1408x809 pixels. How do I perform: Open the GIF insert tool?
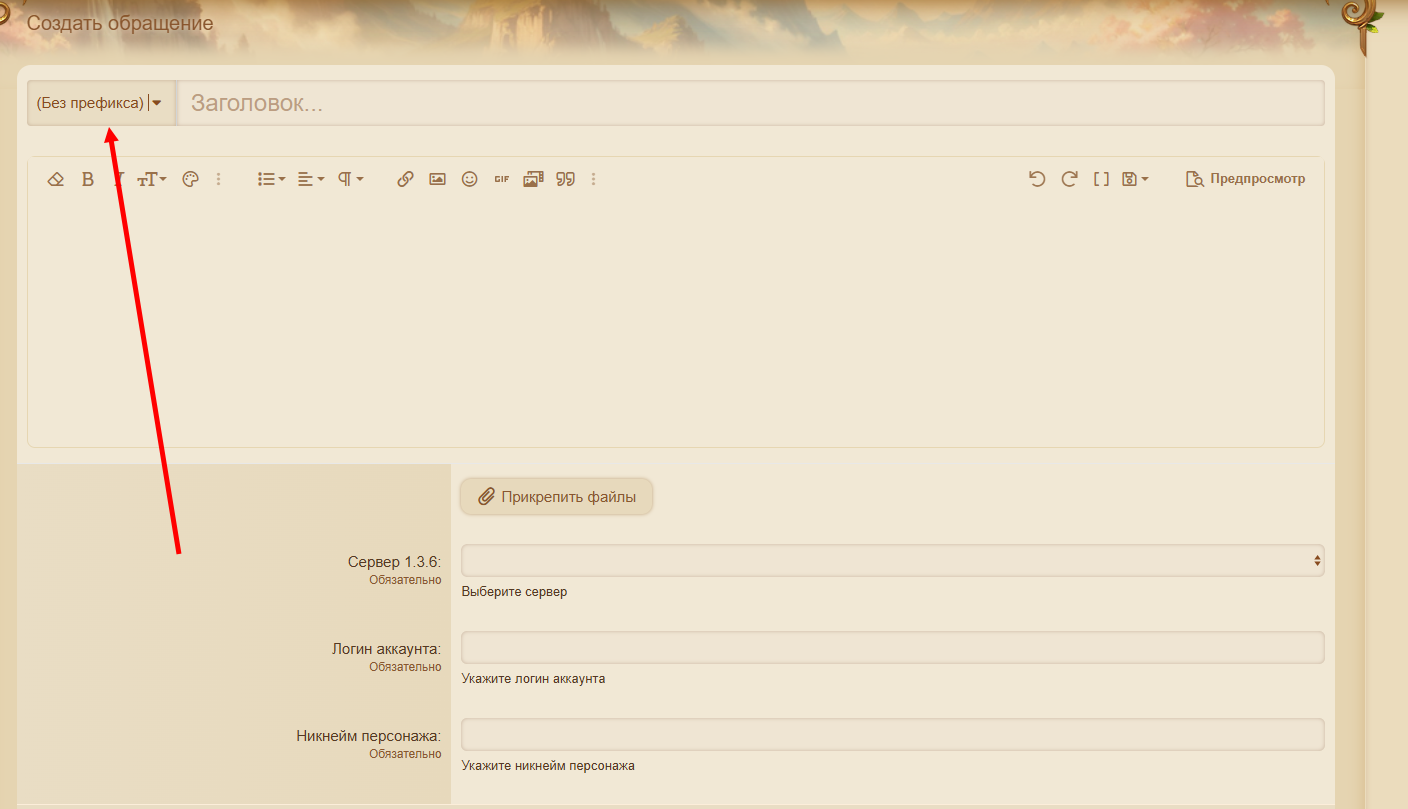pyautogui.click(x=501, y=179)
